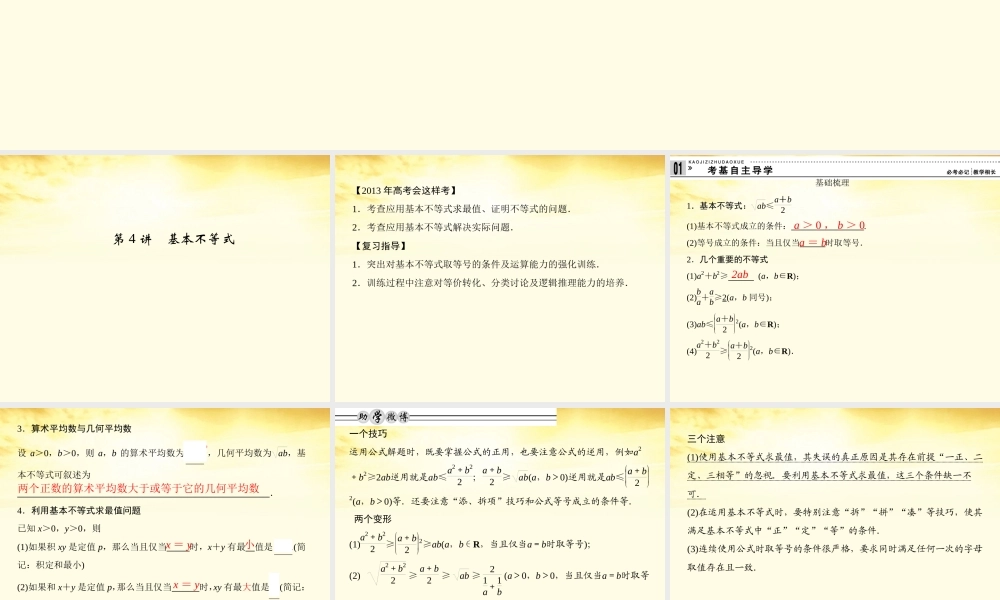Click the heading '4. 利用基本不等式求最值问题'
The width and height of the screenshot is (1000, 600).
pos(79,511)
